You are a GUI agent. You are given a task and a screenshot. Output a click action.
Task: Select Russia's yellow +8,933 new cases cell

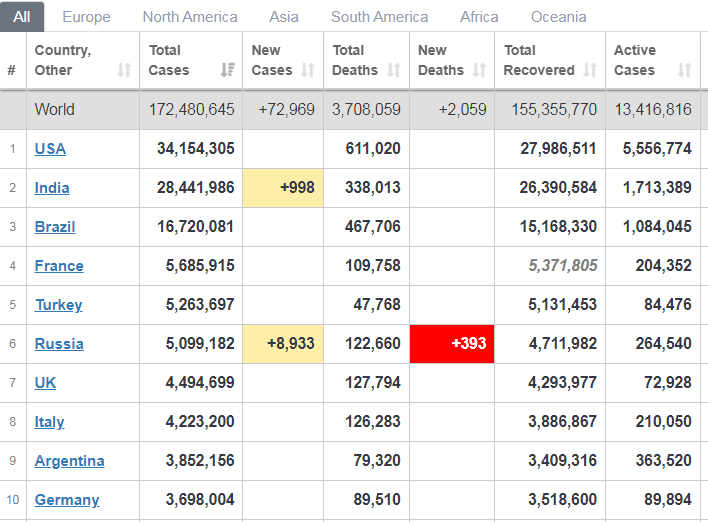coord(283,344)
